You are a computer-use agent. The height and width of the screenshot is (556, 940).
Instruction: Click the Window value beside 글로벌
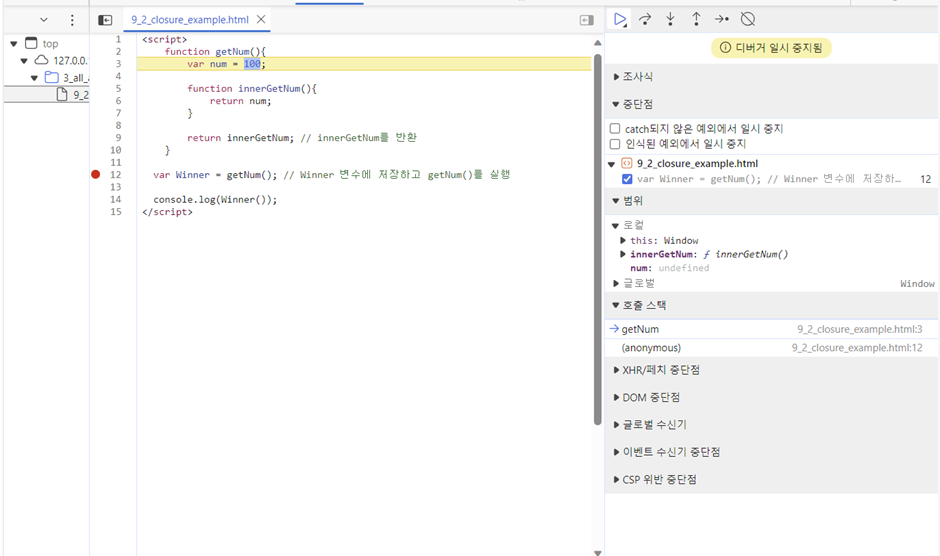[917, 284]
